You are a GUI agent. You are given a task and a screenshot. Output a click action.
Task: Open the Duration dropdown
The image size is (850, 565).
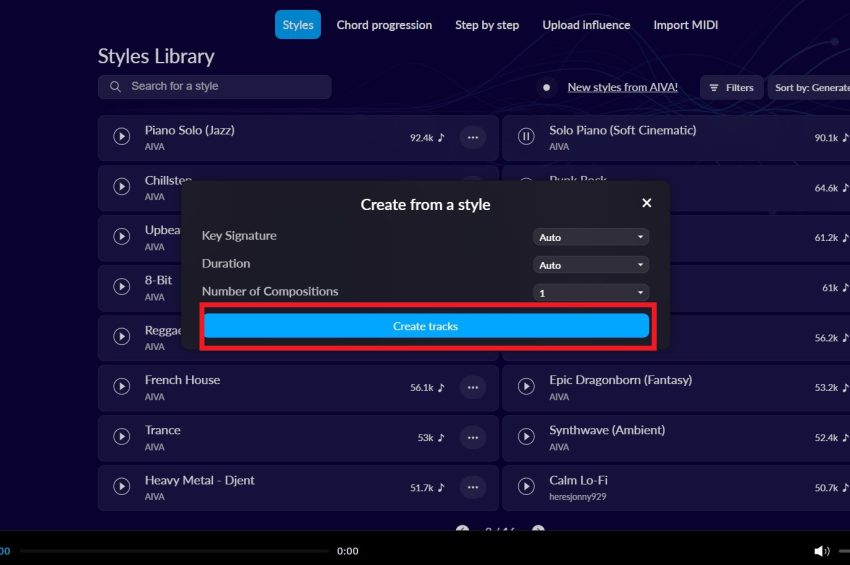591,265
